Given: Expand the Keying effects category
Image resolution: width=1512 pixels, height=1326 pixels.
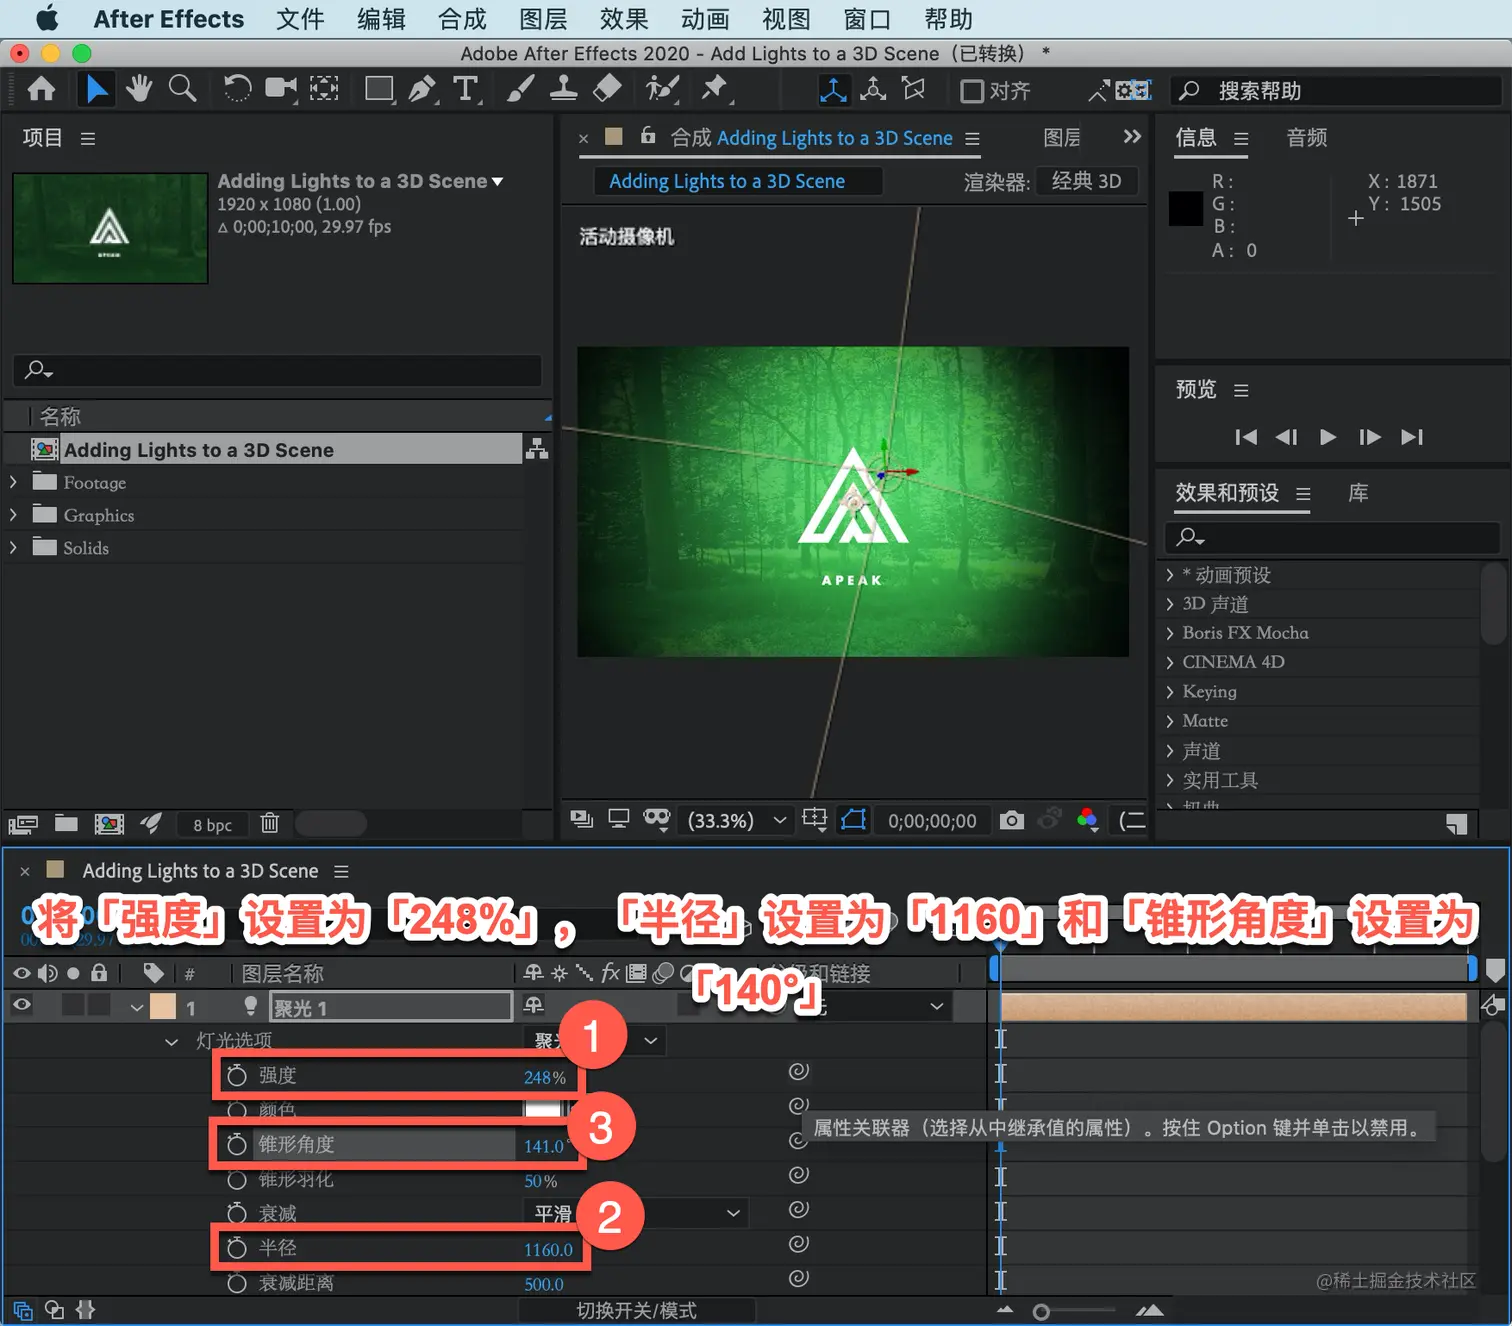Looking at the screenshot, I should coord(1170,692).
